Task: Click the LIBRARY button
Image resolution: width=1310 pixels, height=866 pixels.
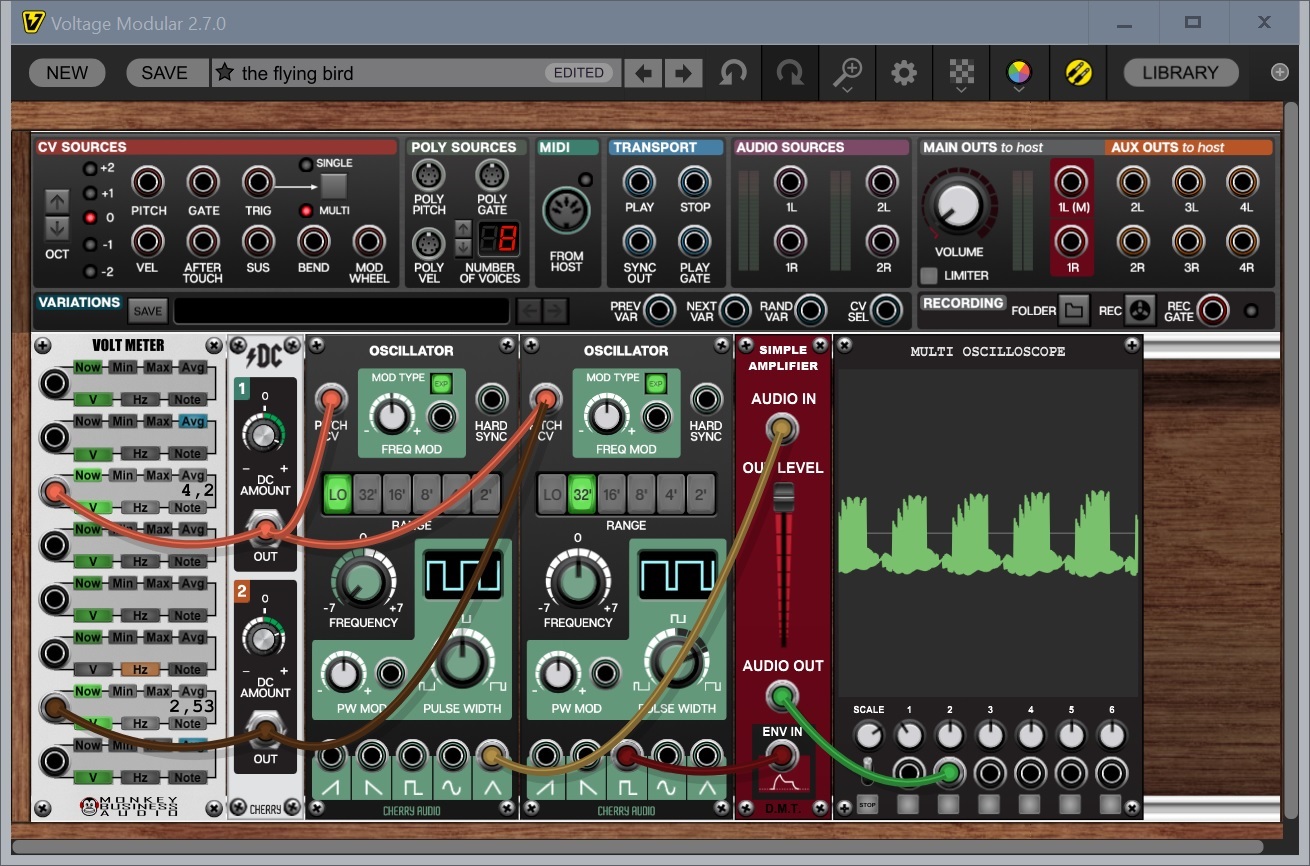Action: pos(1181,73)
